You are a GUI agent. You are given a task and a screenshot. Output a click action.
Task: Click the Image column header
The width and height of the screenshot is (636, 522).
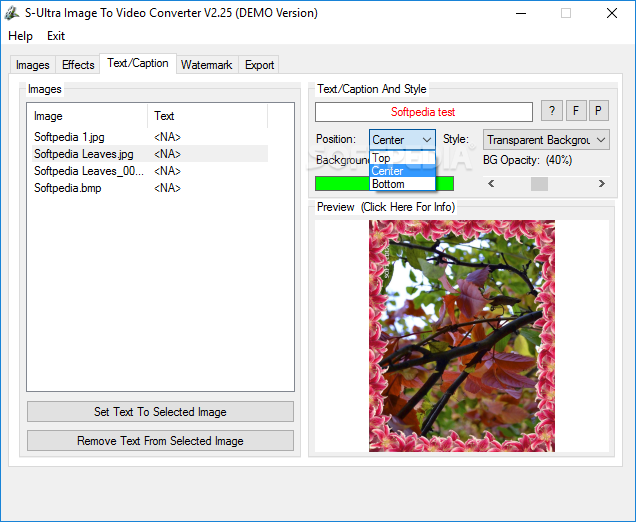[87, 116]
